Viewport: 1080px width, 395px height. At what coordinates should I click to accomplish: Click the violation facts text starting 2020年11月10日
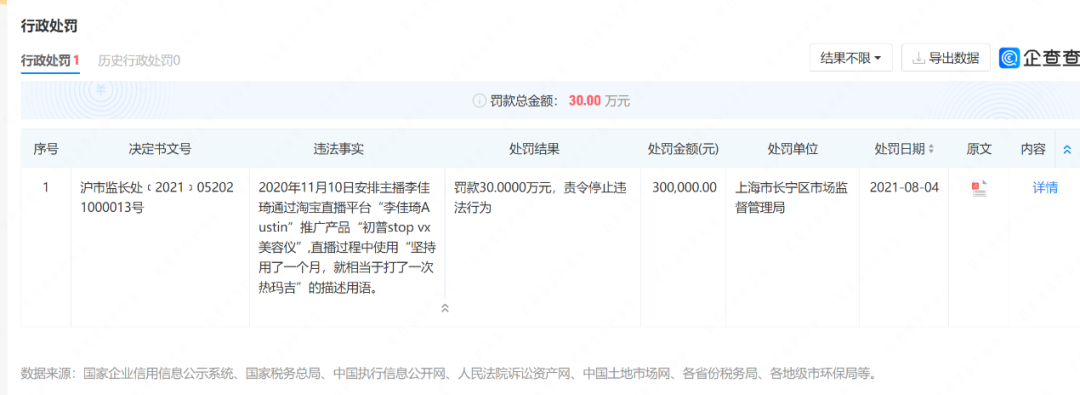[x=346, y=238]
